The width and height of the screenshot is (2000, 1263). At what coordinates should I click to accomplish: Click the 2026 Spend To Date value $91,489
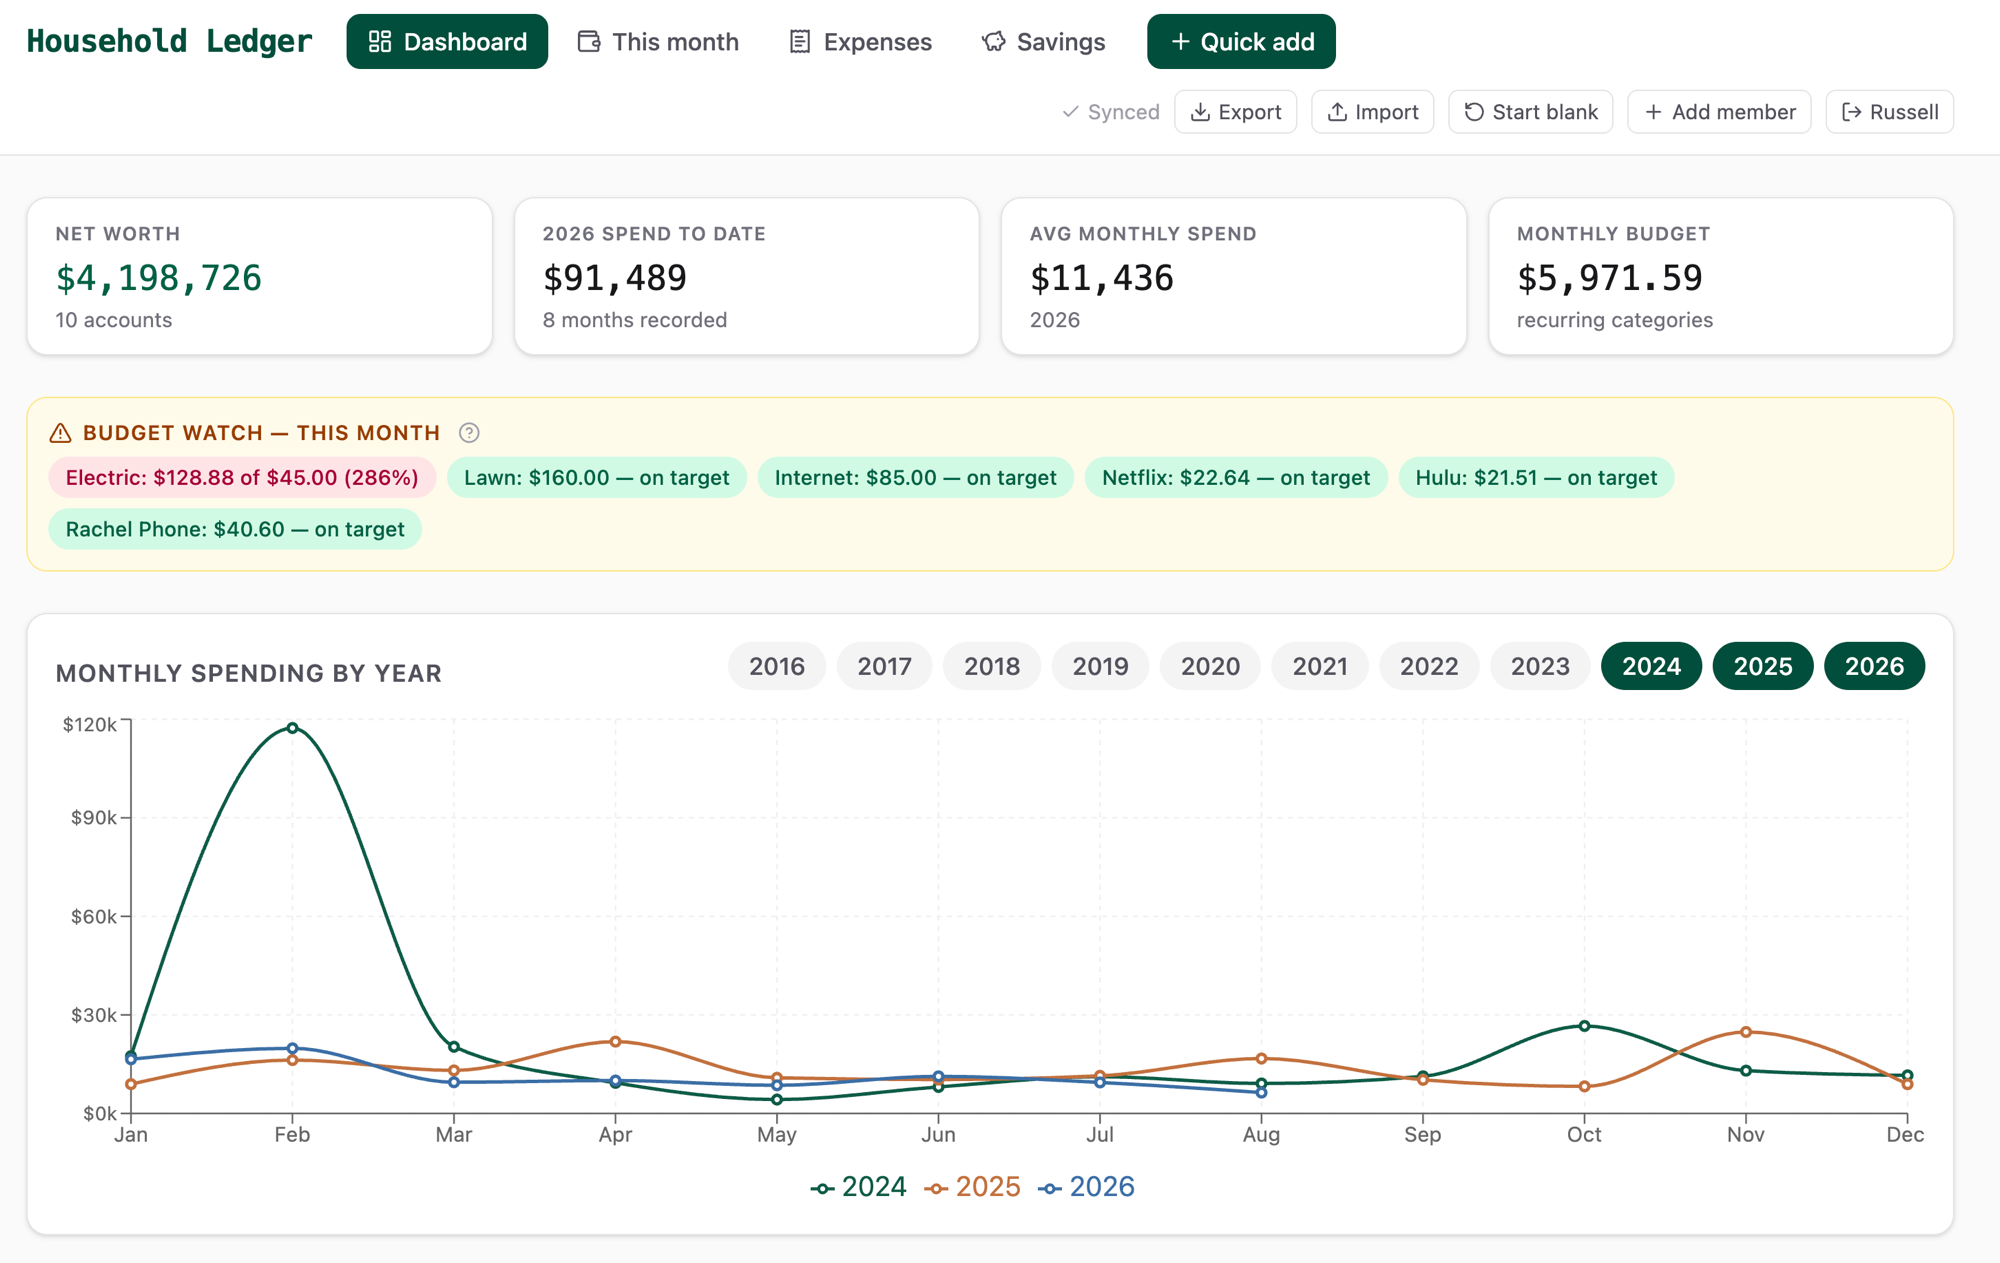pyautogui.click(x=615, y=278)
